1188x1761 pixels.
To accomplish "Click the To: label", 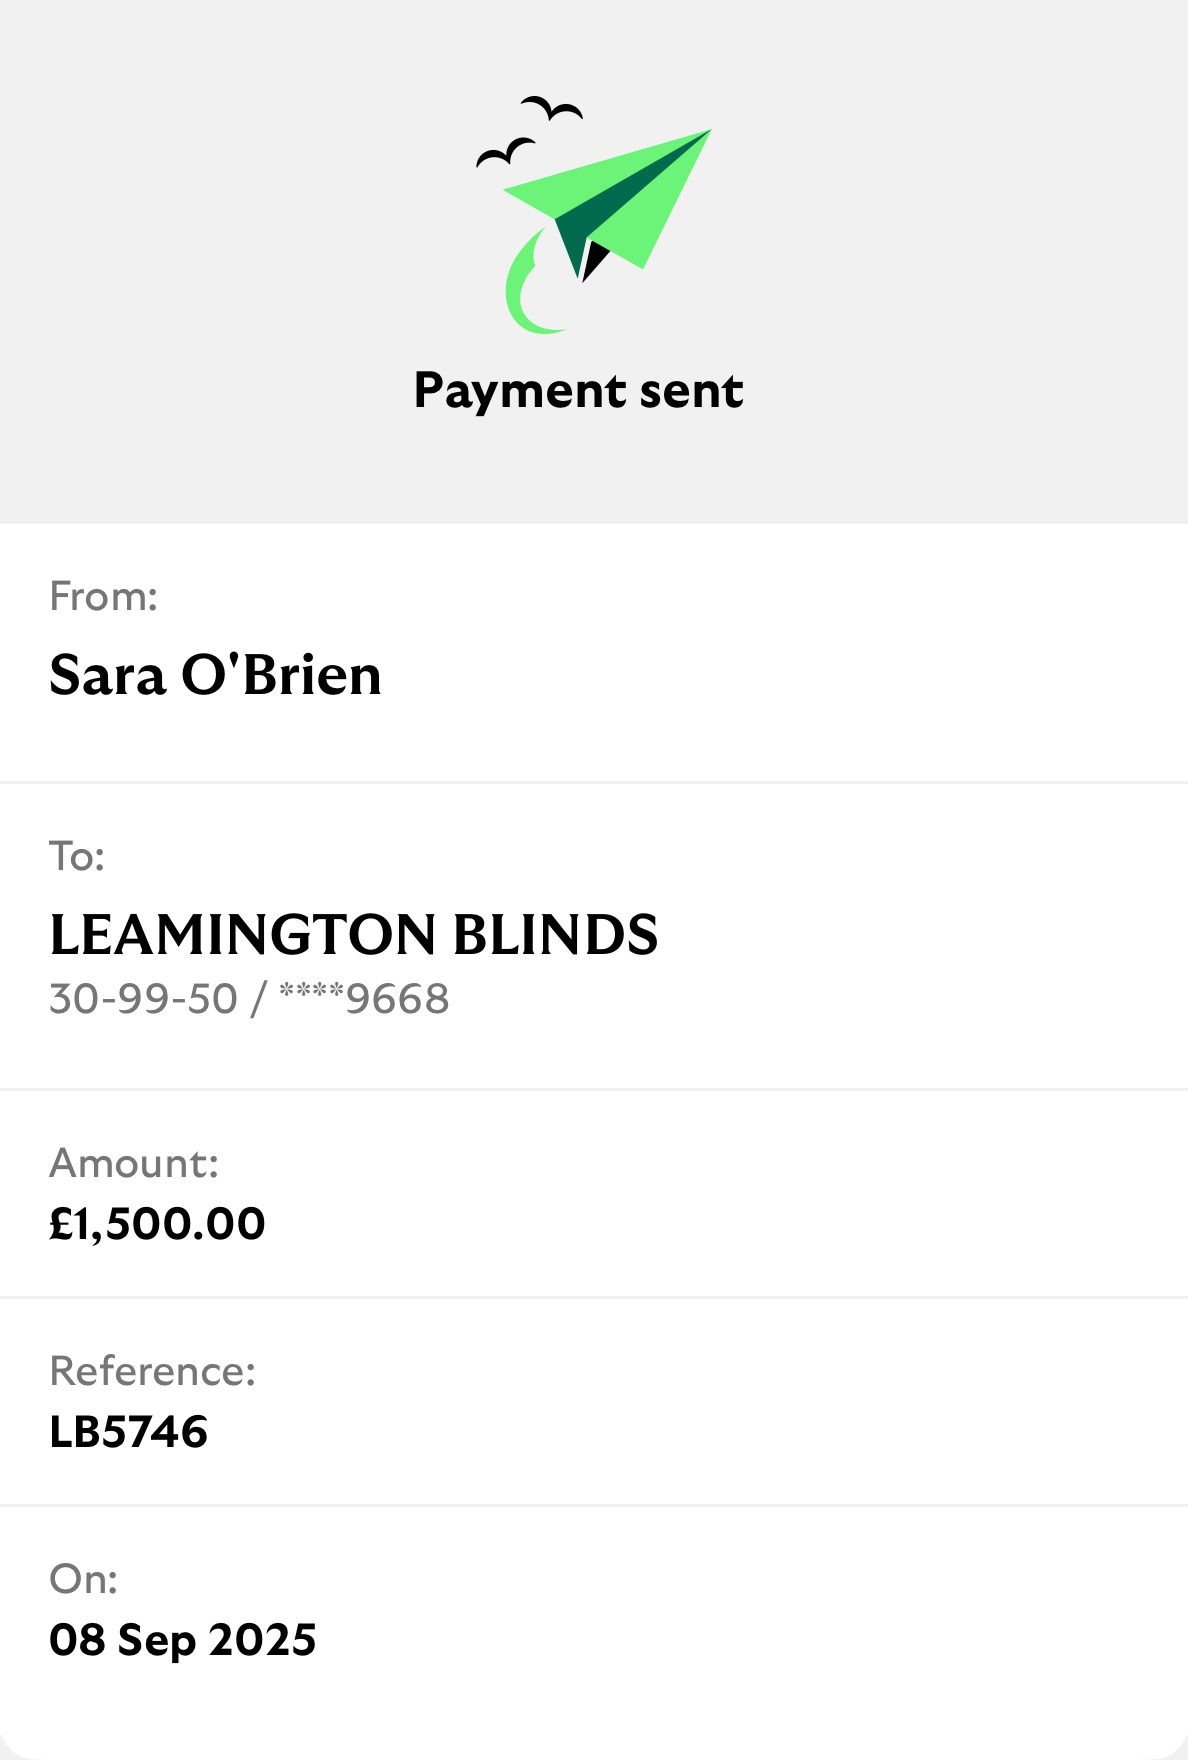I will coord(77,856).
